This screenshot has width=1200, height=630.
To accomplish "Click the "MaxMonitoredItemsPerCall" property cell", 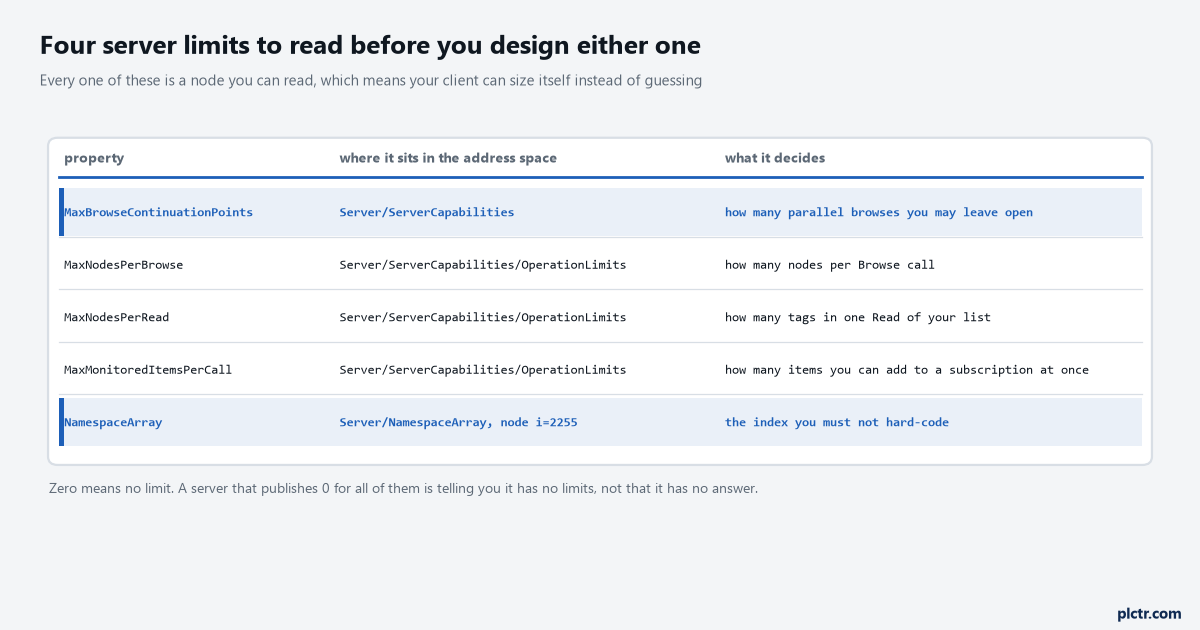I will click(148, 370).
